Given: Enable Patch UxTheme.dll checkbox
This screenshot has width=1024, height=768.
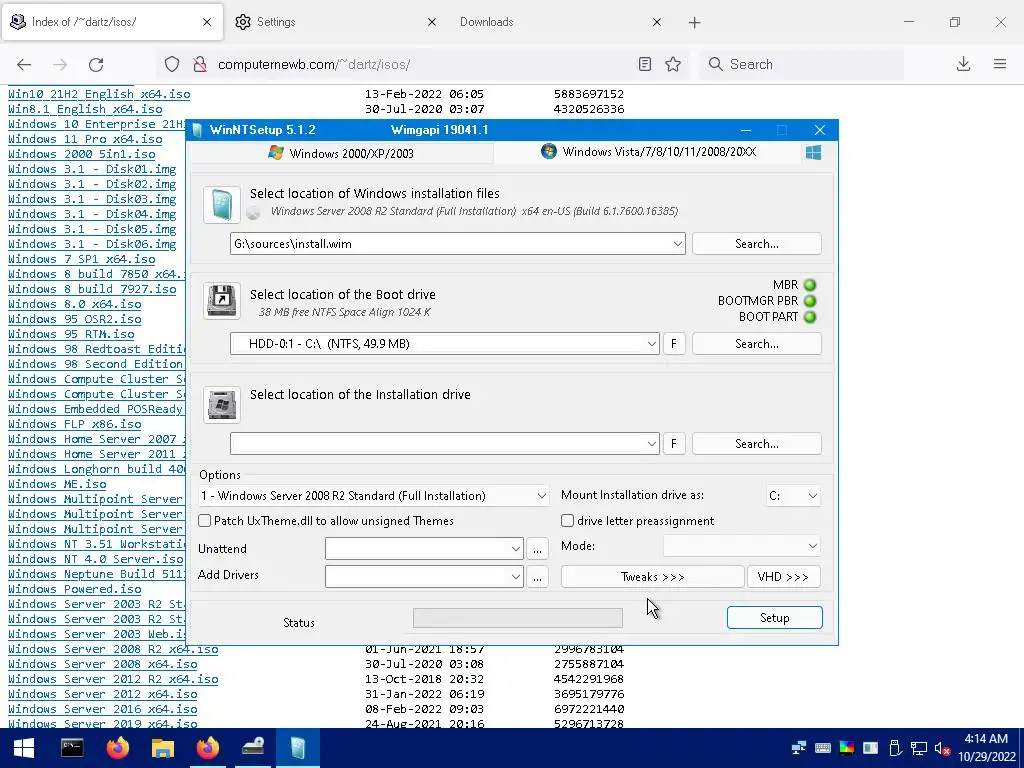Looking at the screenshot, I should click(x=204, y=520).
